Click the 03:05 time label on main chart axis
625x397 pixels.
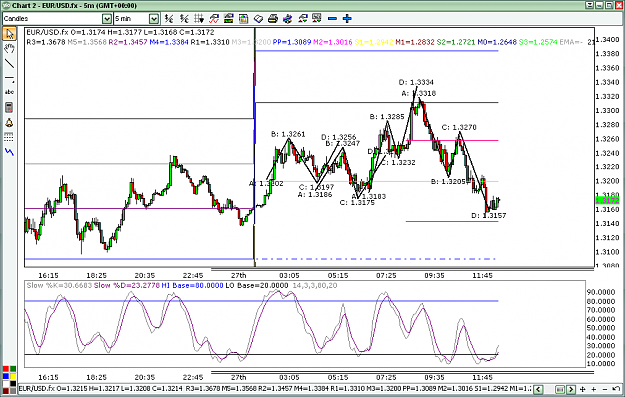[289, 275]
